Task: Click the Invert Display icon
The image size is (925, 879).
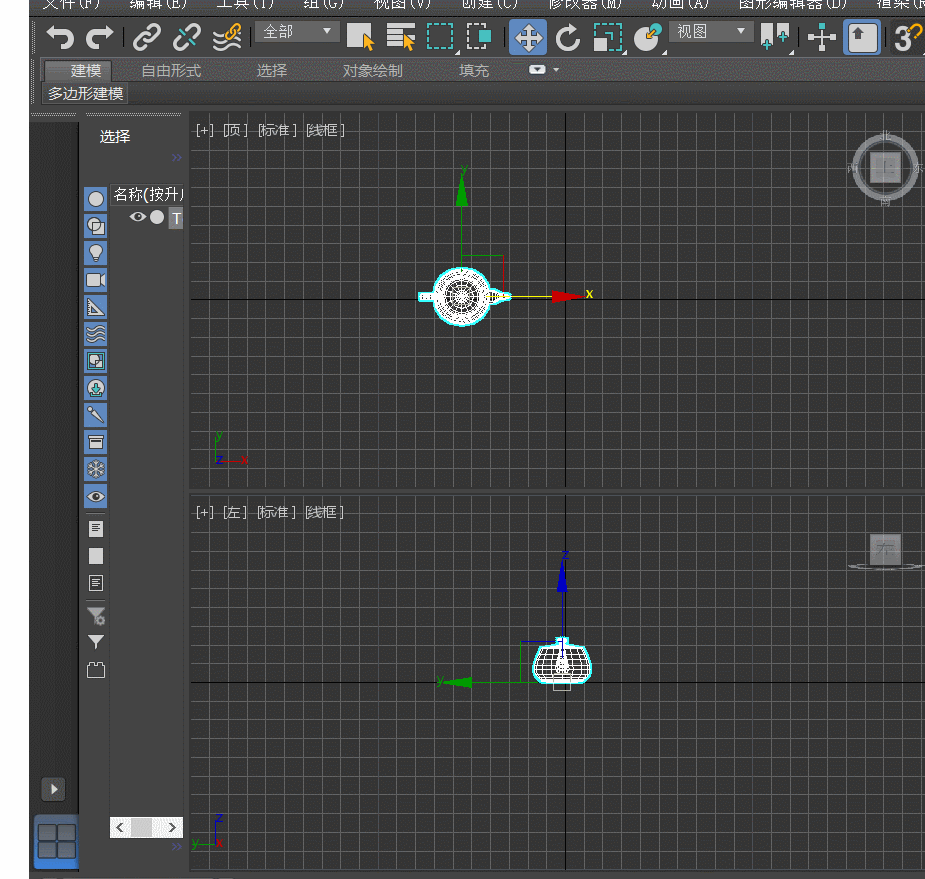Action: click(x=96, y=583)
